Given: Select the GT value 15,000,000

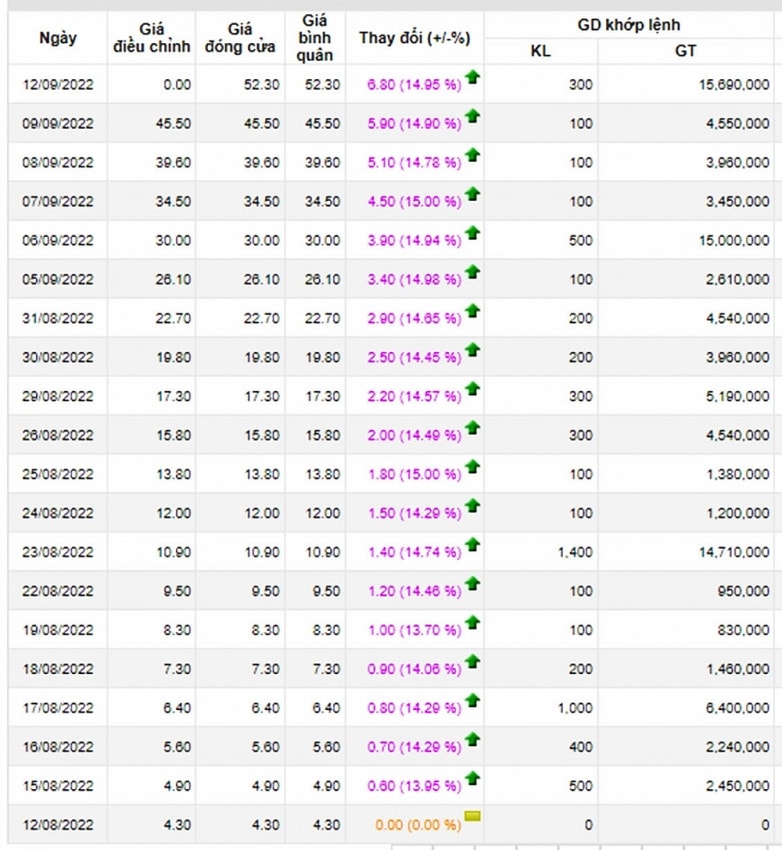Looking at the screenshot, I should pos(734,241).
